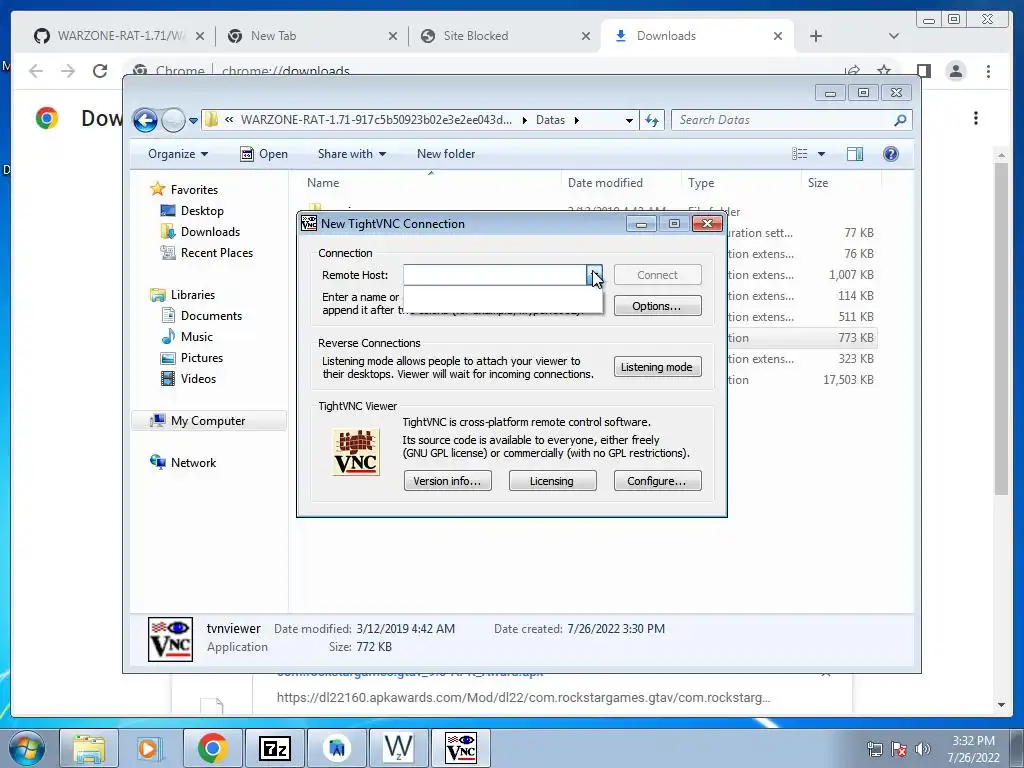Toggle the Explorer preview pane
1024x768 pixels.
(x=855, y=154)
